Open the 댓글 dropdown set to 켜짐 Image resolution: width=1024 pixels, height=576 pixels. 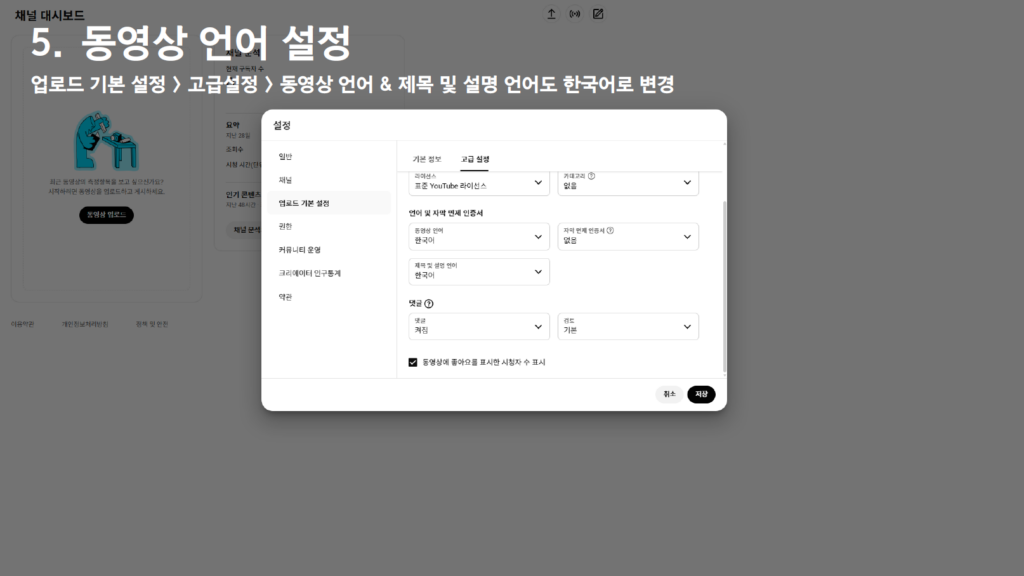click(479, 327)
